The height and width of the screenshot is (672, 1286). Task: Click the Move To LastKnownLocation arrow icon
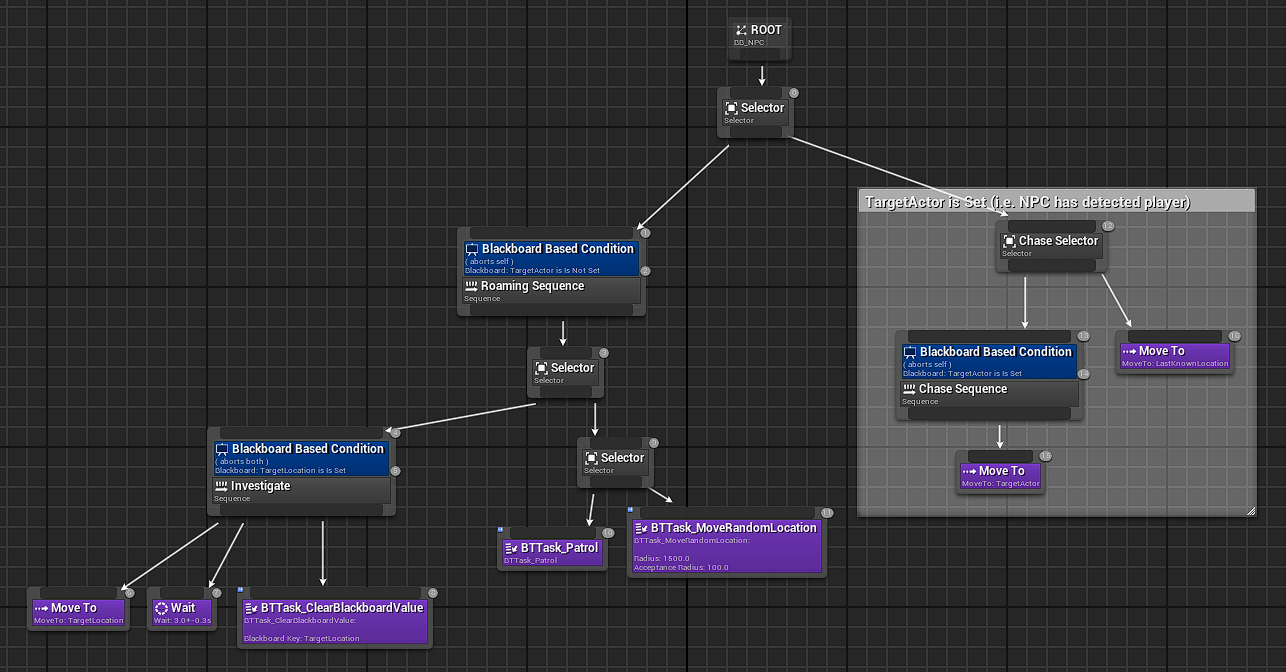1130,351
